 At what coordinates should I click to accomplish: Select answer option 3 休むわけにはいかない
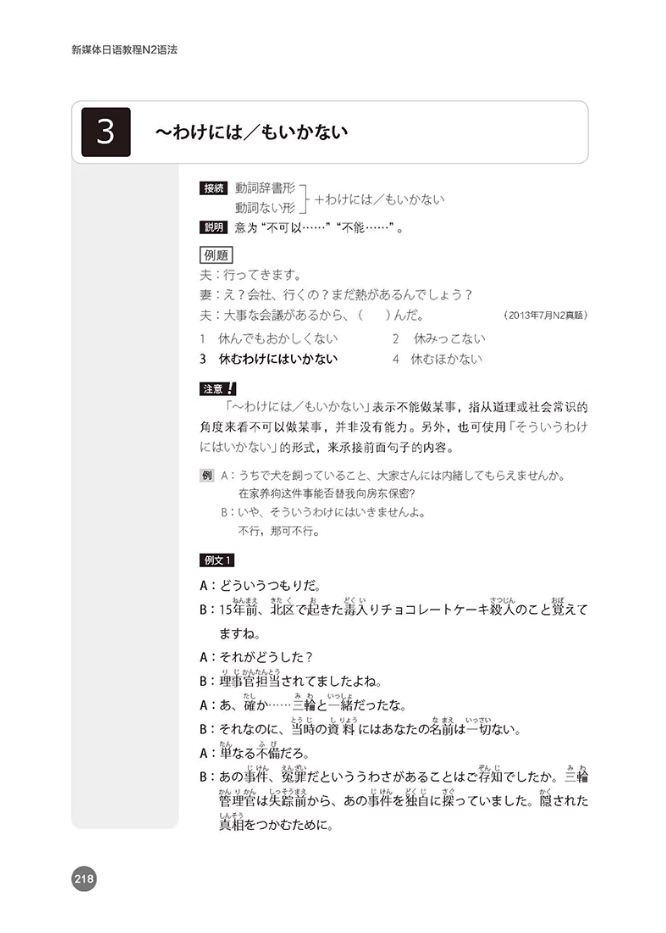[x=269, y=359]
